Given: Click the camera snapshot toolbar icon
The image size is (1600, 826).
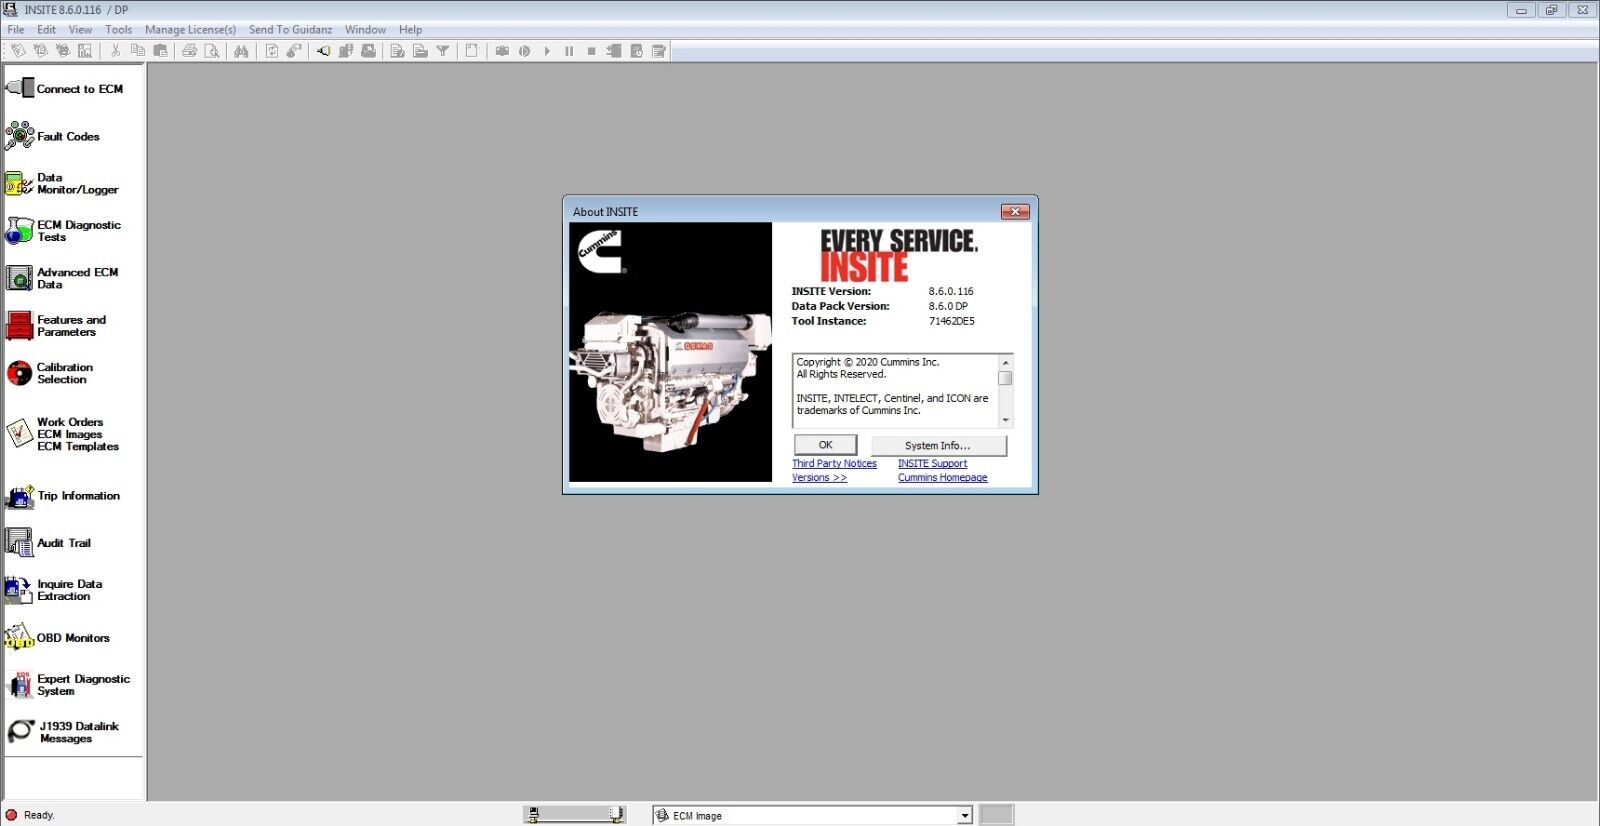Looking at the screenshot, I should pyautogui.click(x=502, y=51).
